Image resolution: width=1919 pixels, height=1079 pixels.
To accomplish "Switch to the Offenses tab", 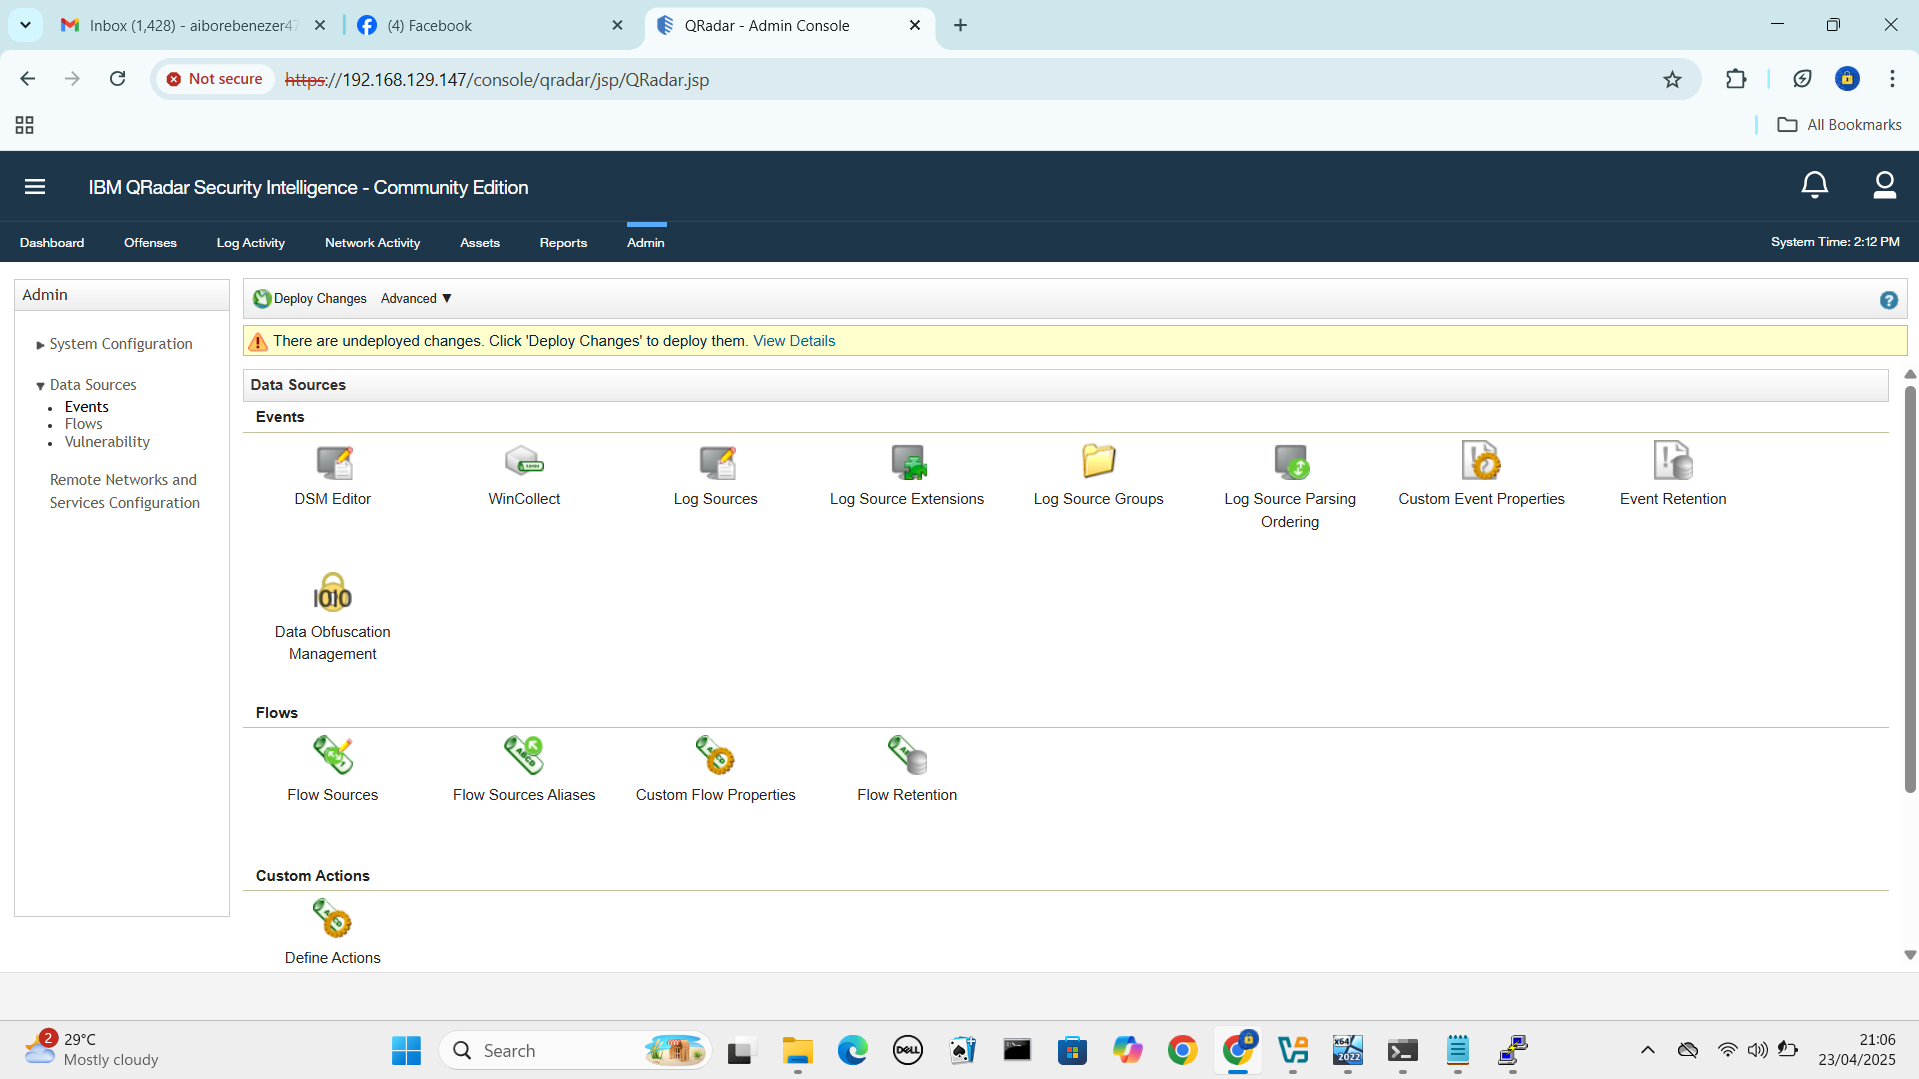I will point(150,243).
